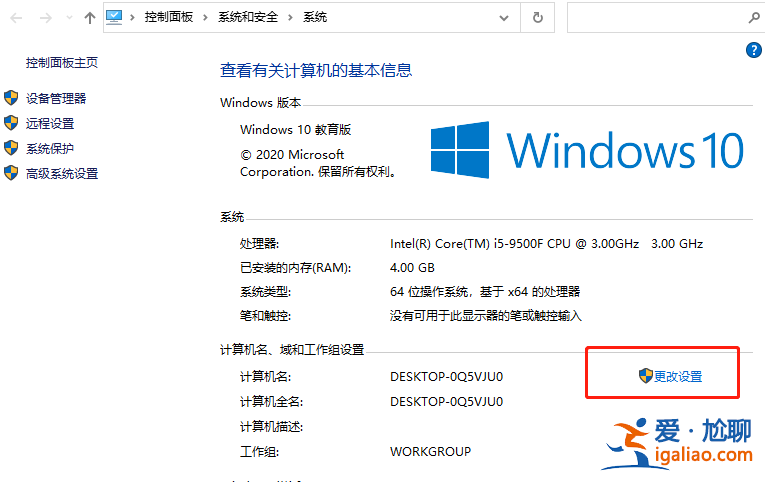Go forward with the right arrow
The image size is (765, 482).
point(45,18)
